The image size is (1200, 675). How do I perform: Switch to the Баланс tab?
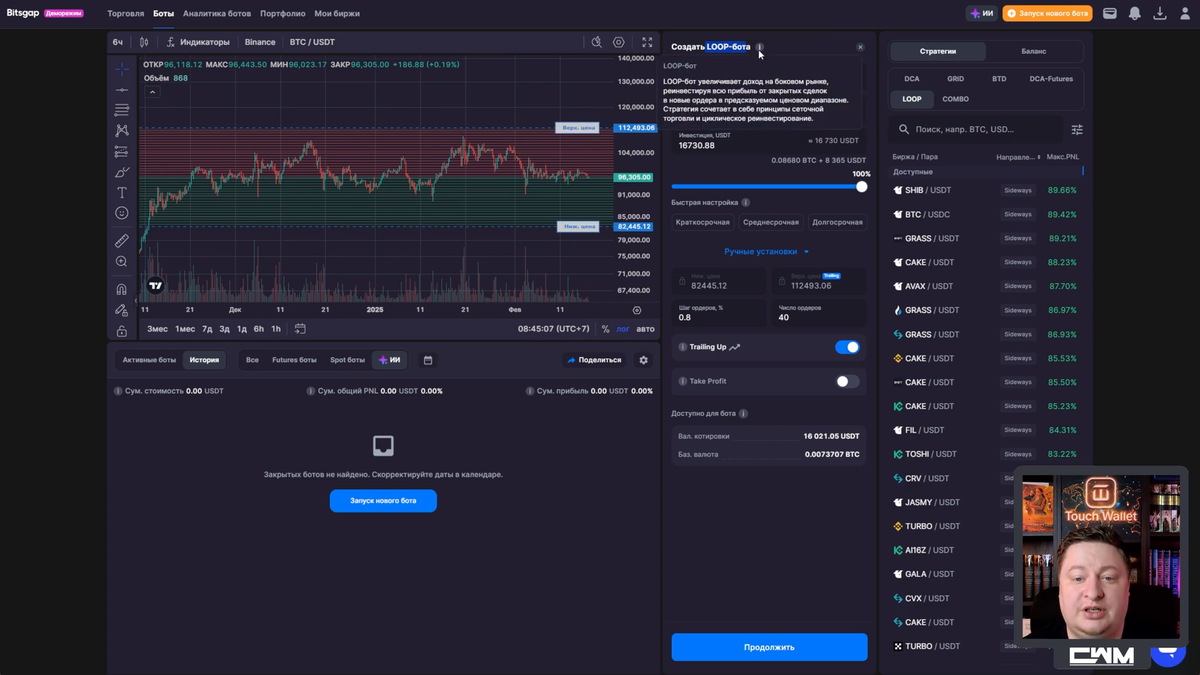point(1034,51)
